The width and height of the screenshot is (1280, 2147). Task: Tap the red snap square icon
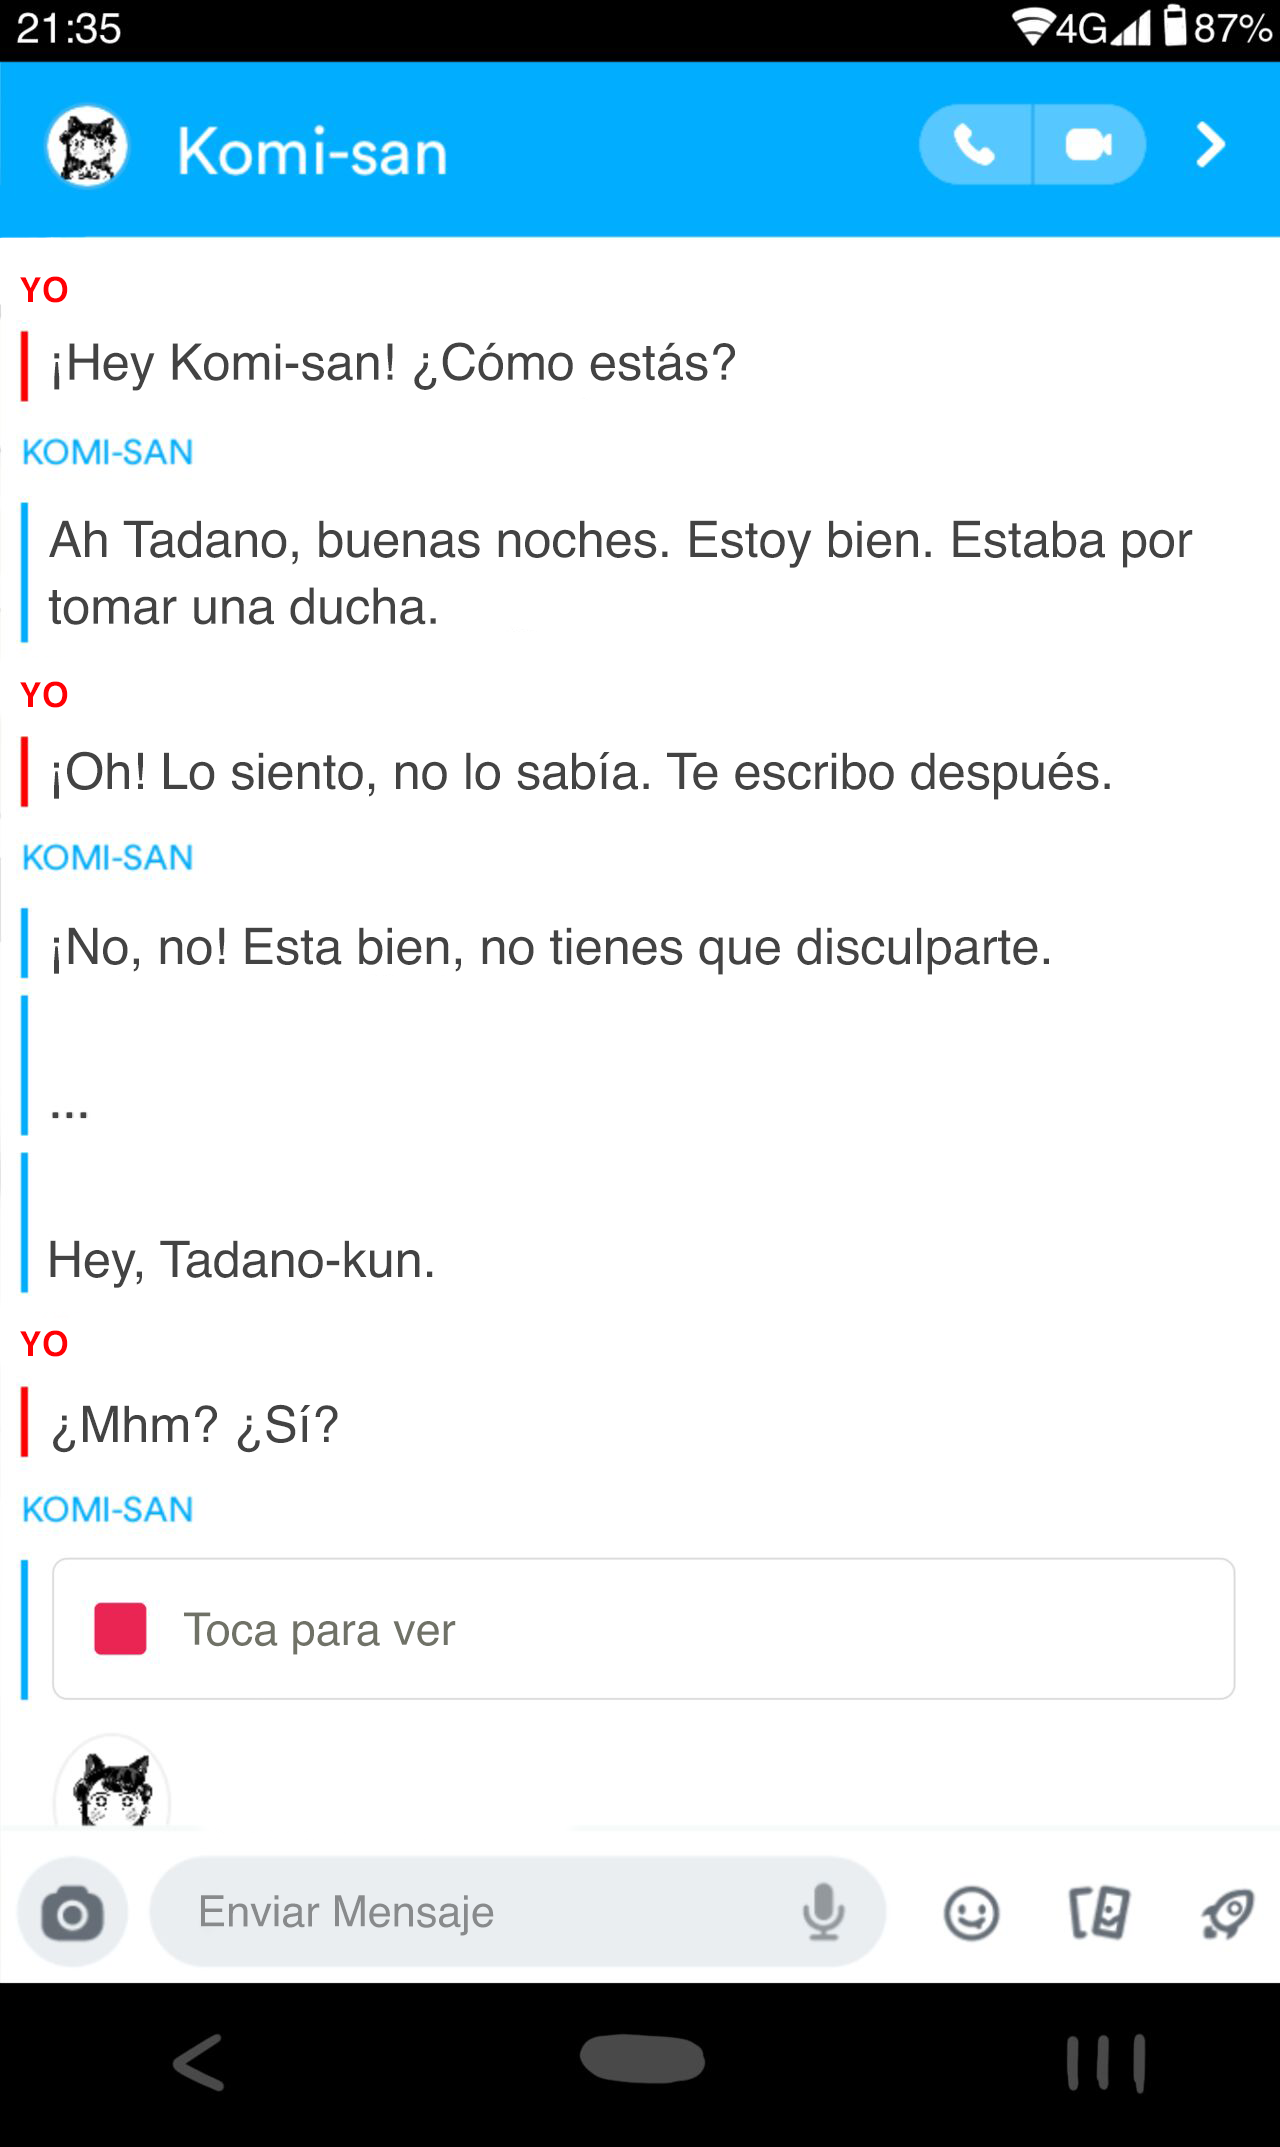120,1629
